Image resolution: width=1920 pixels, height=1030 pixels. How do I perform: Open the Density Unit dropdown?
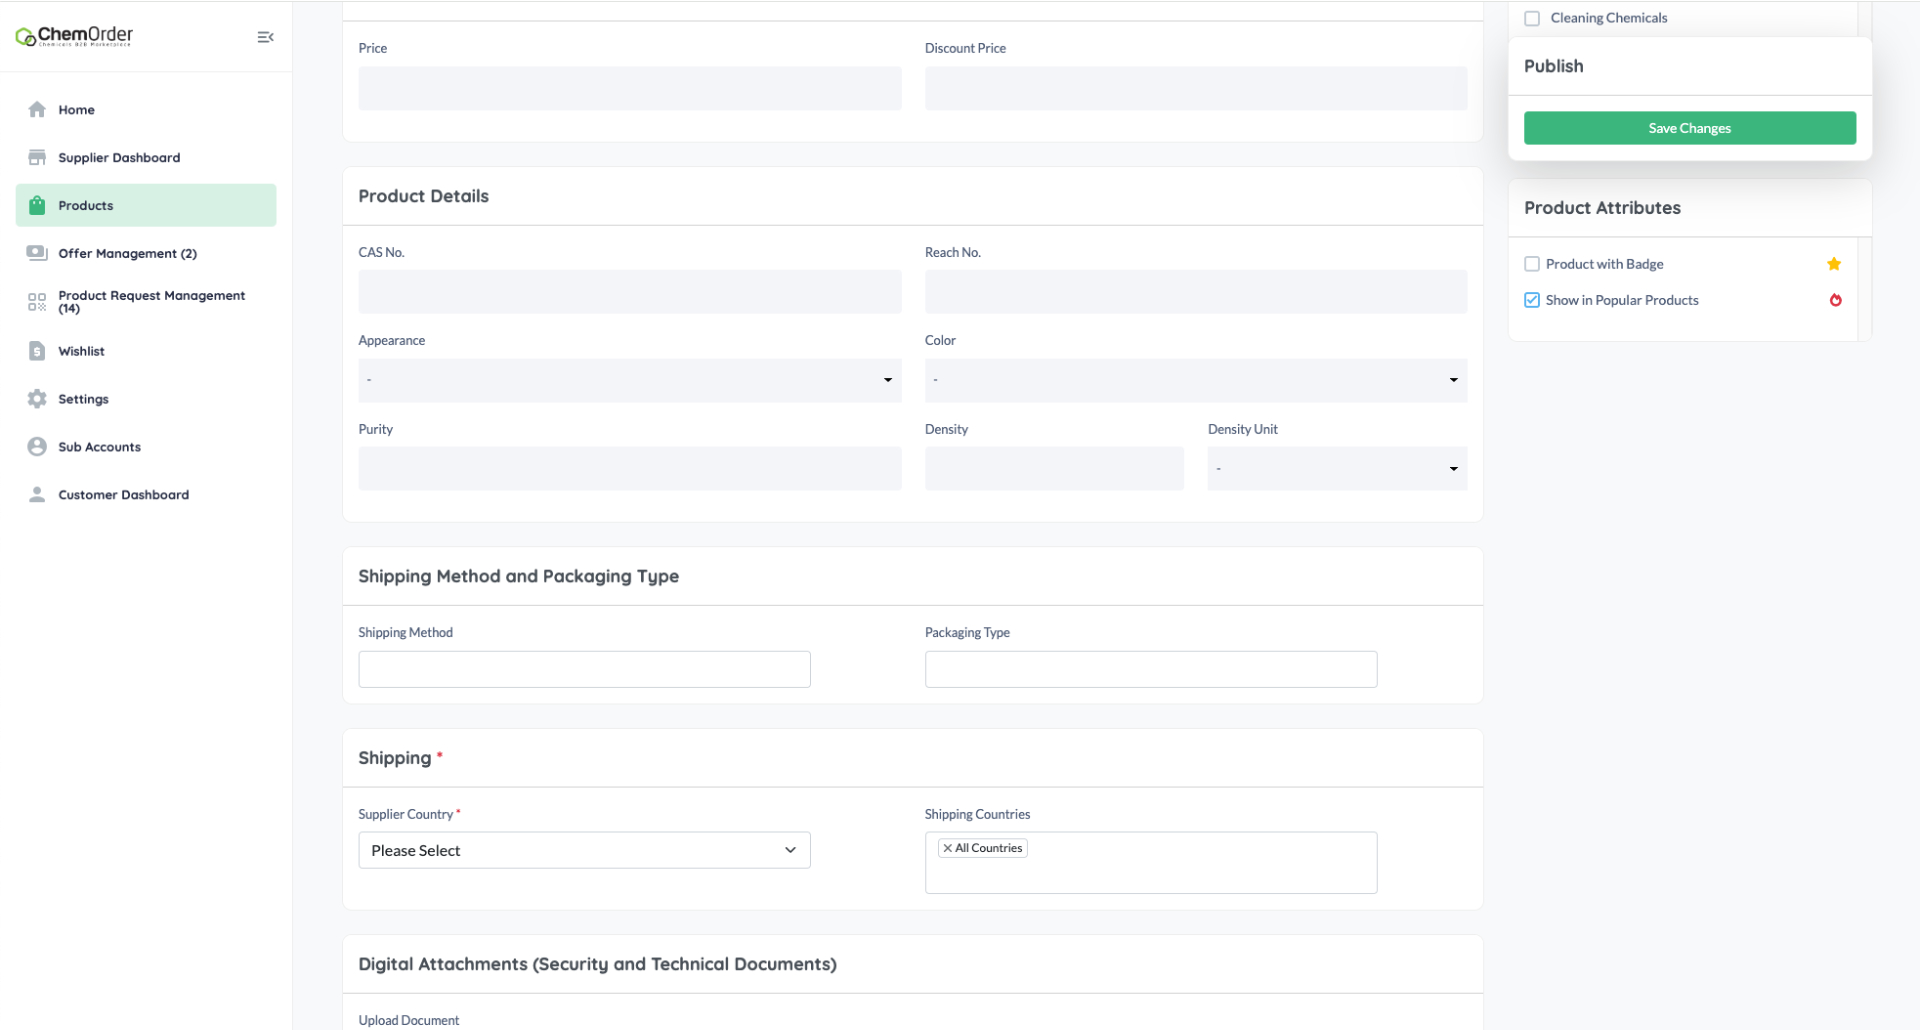pos(1336,469)
